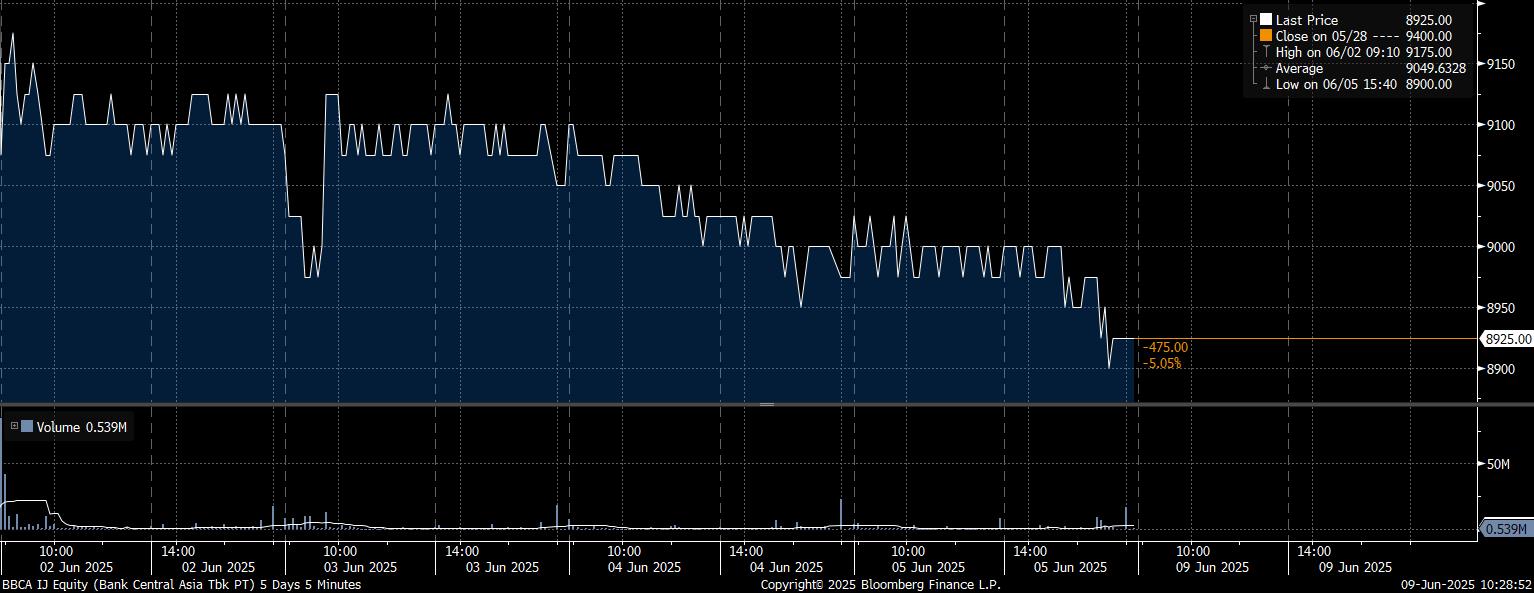Select the Average marker icon in legend
Viewport: 1534px width, 593px height.
1266,68
